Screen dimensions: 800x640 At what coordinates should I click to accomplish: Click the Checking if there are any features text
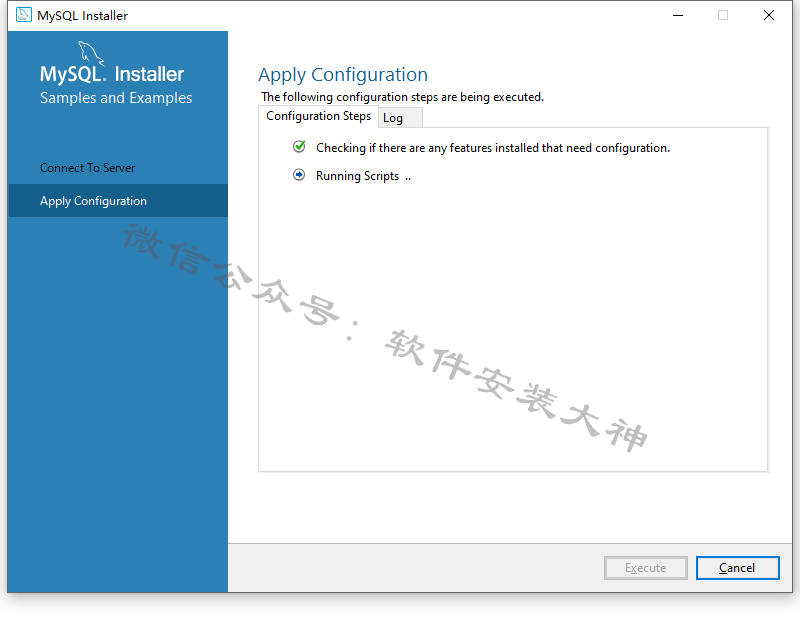[492, 148]
